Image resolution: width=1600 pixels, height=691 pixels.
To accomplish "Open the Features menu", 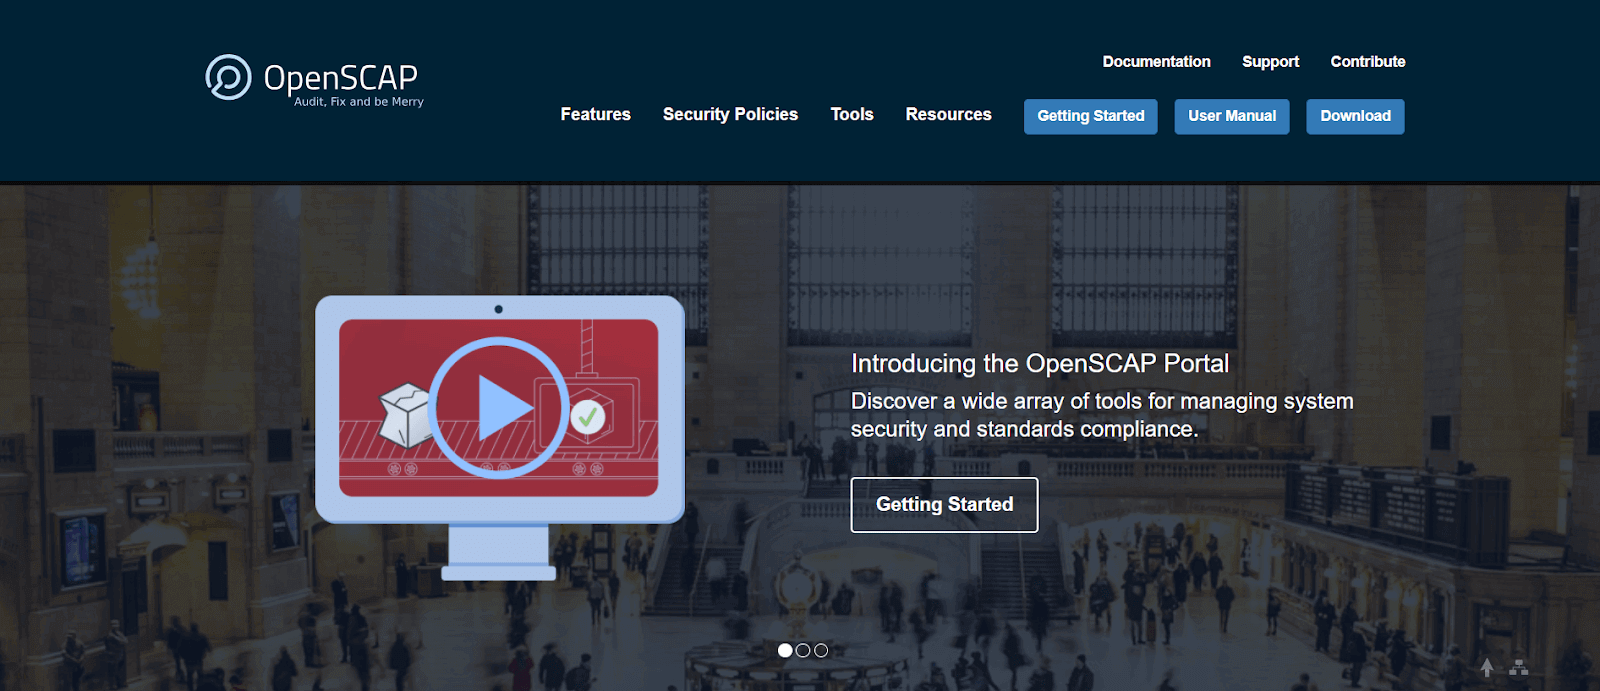I will pyautogui.click(x=595, y=114).
